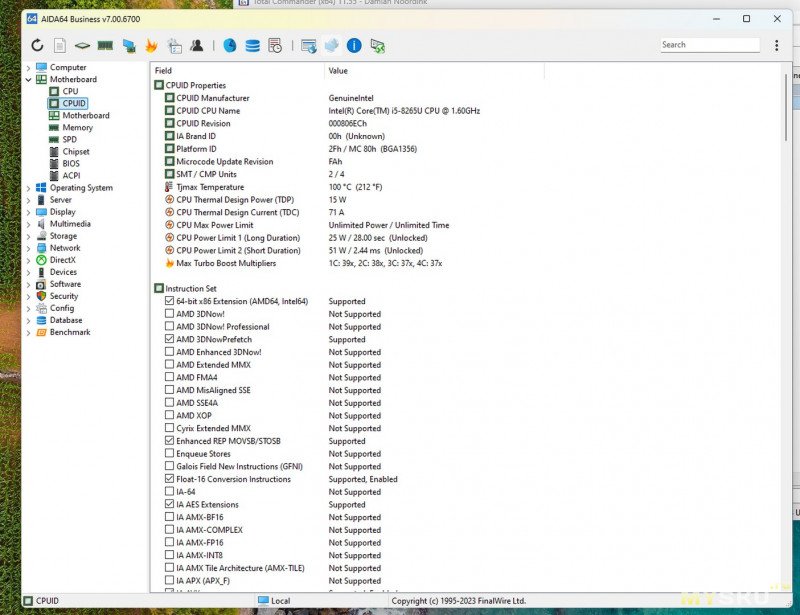Collapse the Motherboard tree node
800x615 pixels.
tap(29, 80)
